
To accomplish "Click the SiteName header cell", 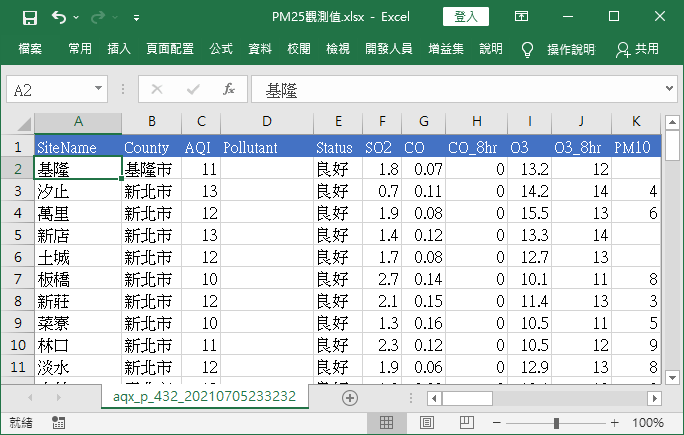I will coord(78,147).
